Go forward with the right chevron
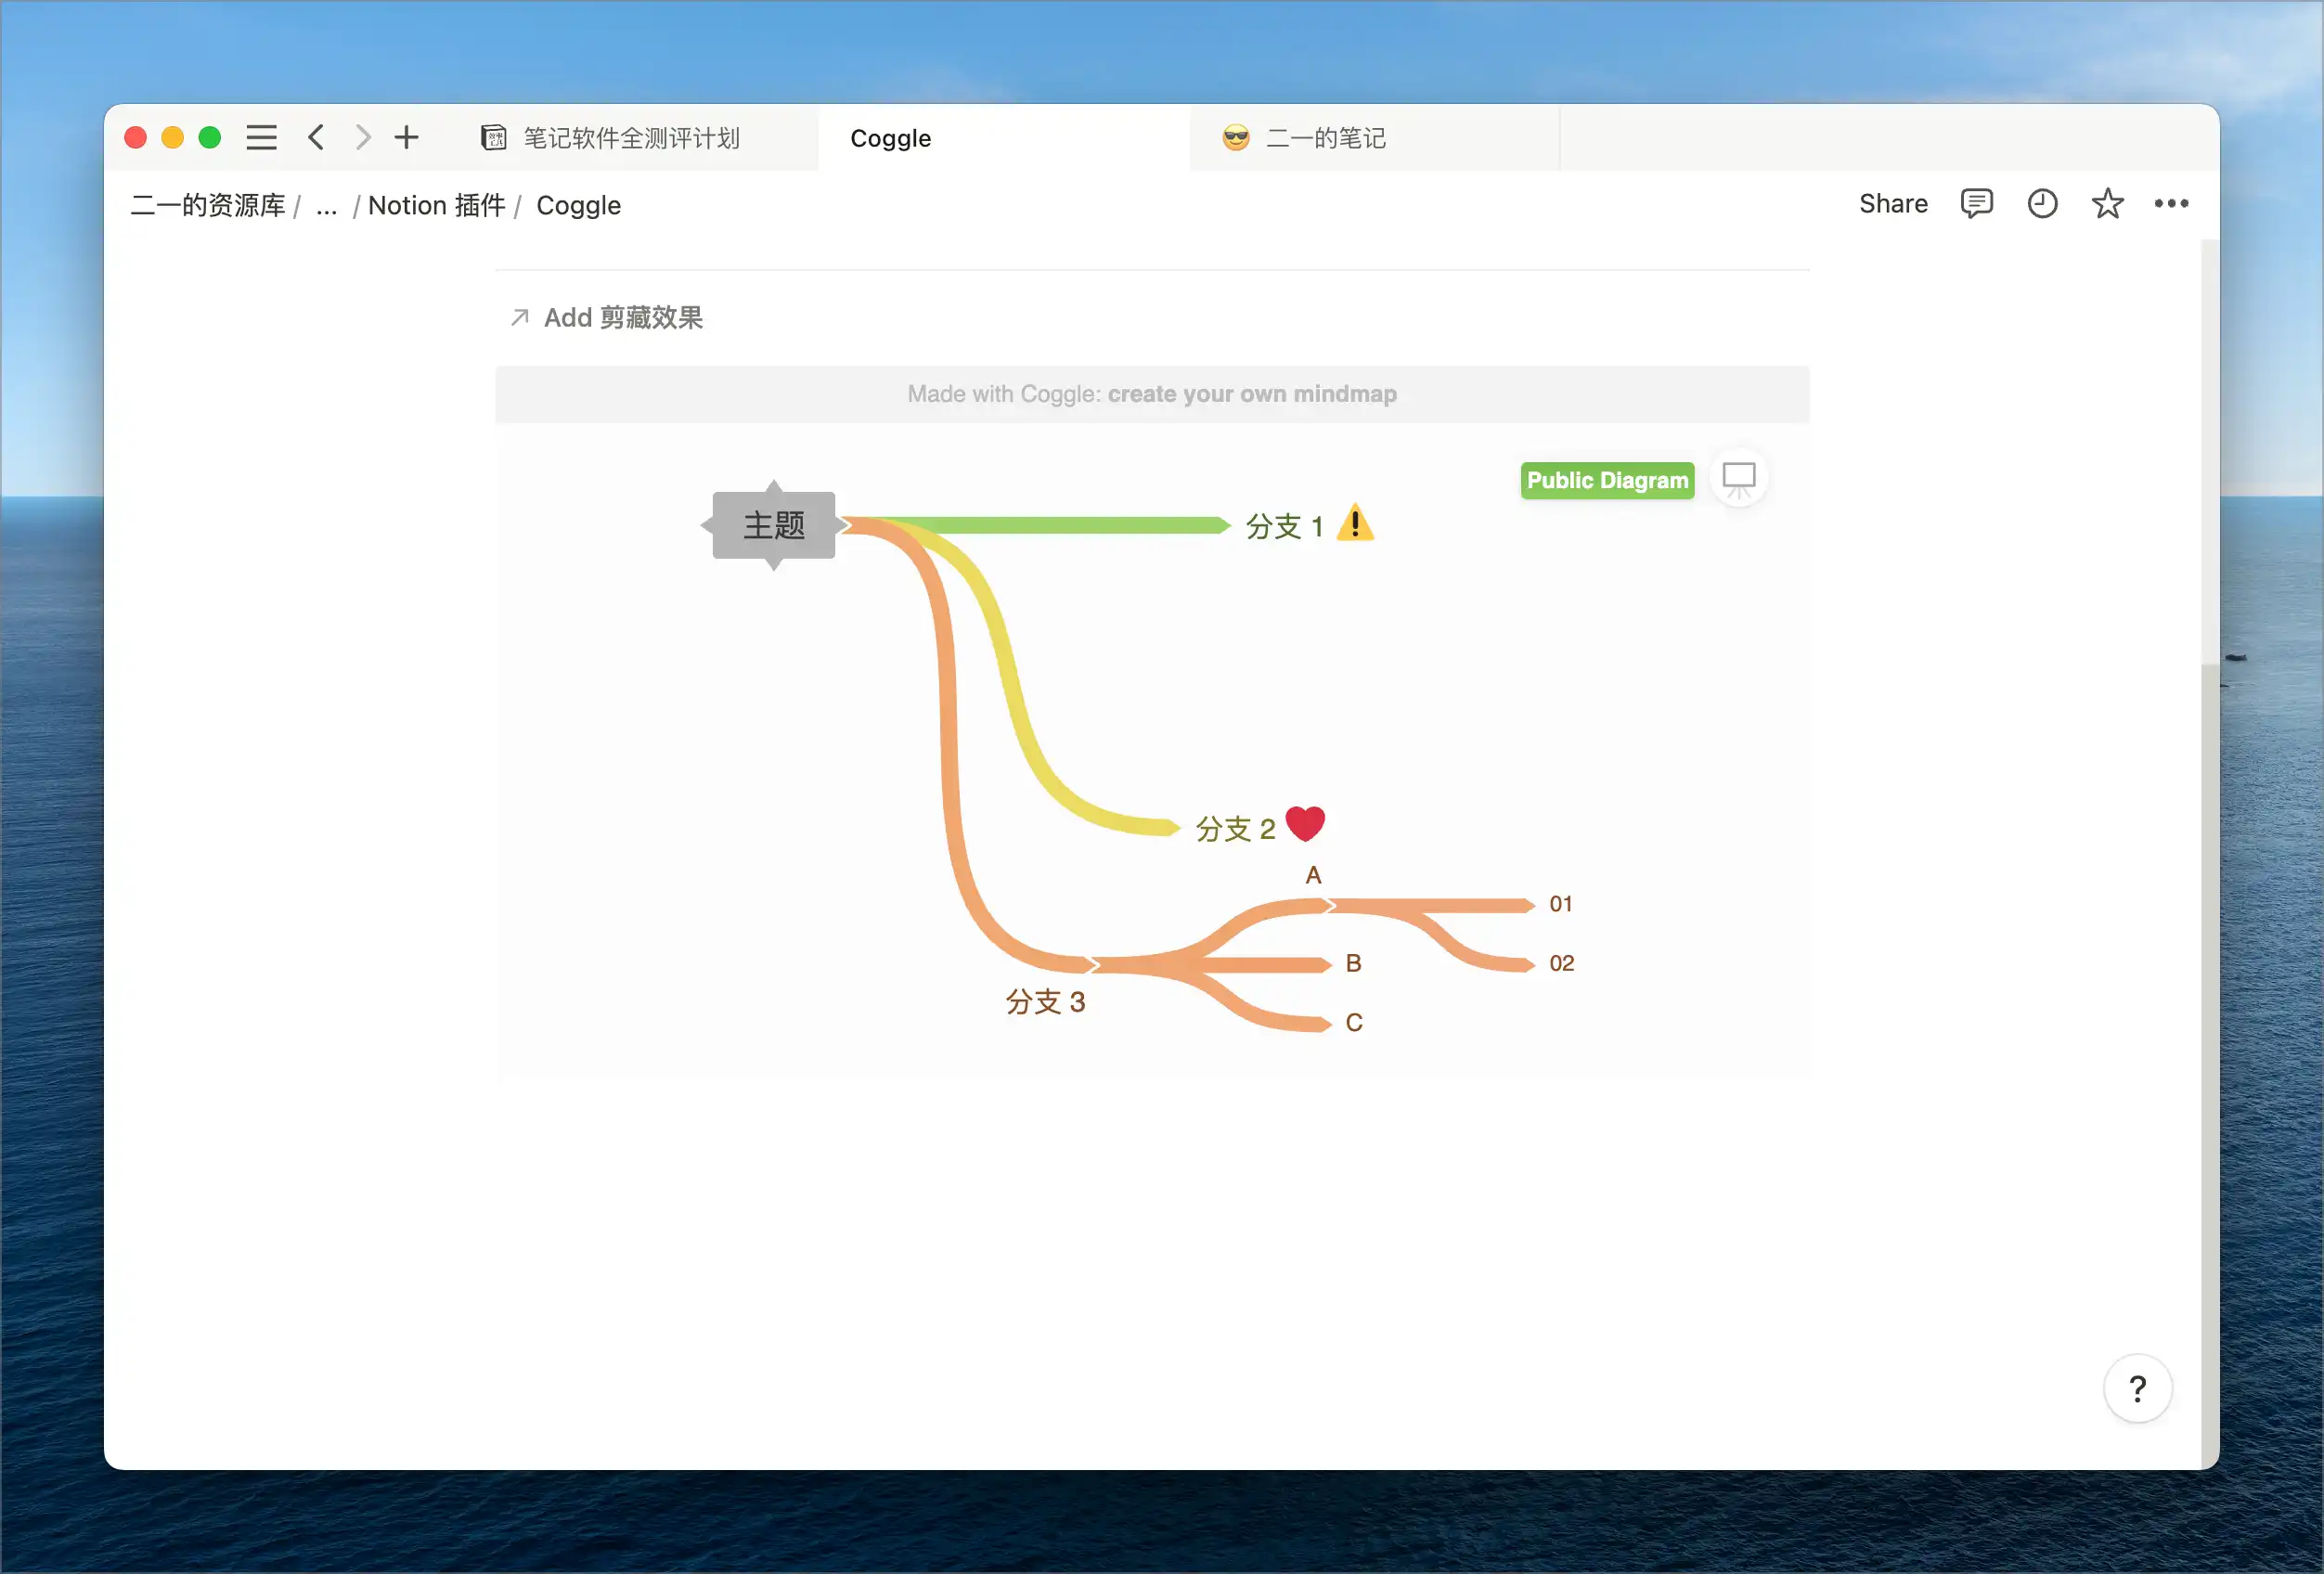 (x=362, y=137)
